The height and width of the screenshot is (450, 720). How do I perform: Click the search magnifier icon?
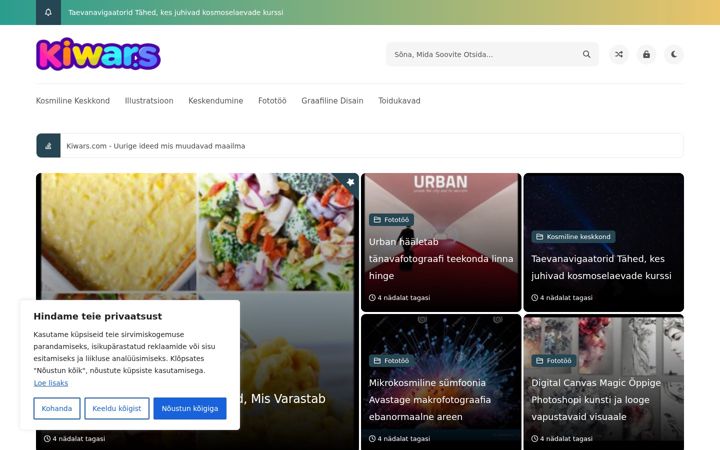pos(586,54)
